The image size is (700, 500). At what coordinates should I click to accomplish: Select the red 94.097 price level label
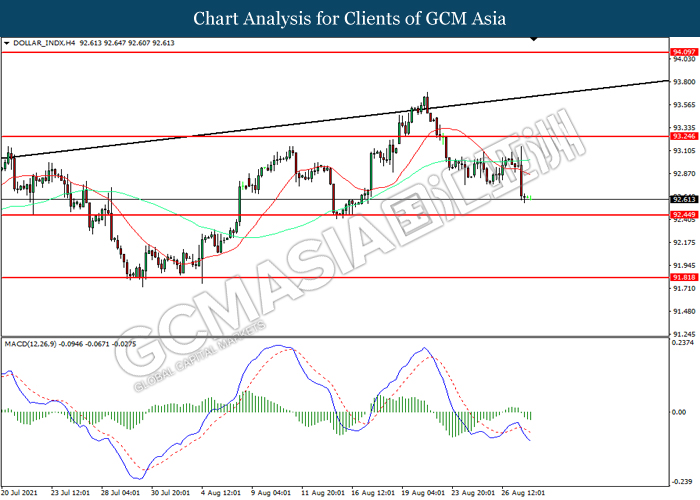pyautogui.click(x=684, y=52)
